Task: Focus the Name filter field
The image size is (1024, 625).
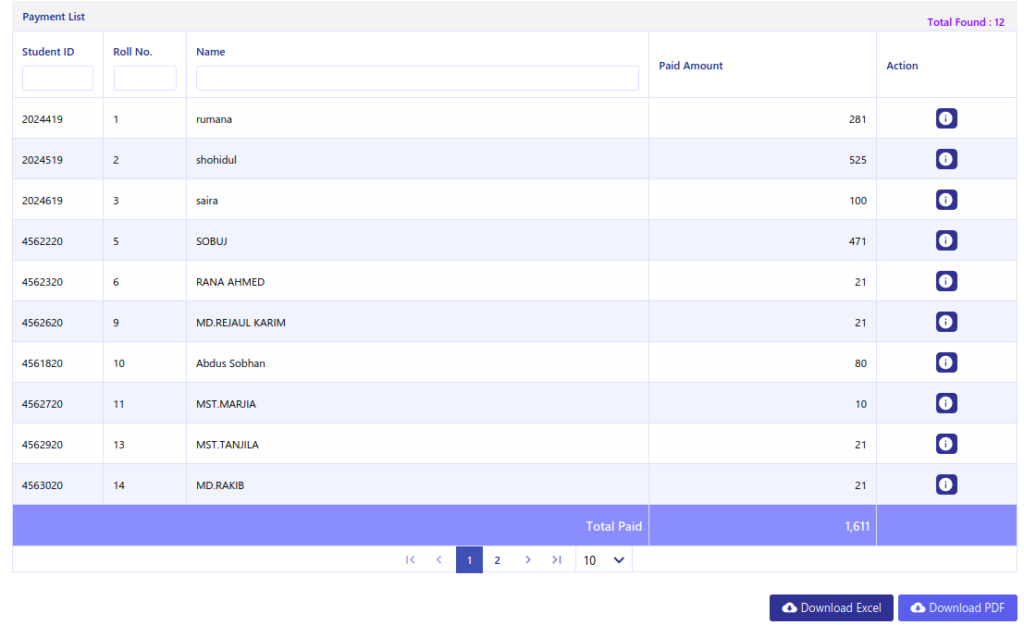Action: tap(417, 78)
